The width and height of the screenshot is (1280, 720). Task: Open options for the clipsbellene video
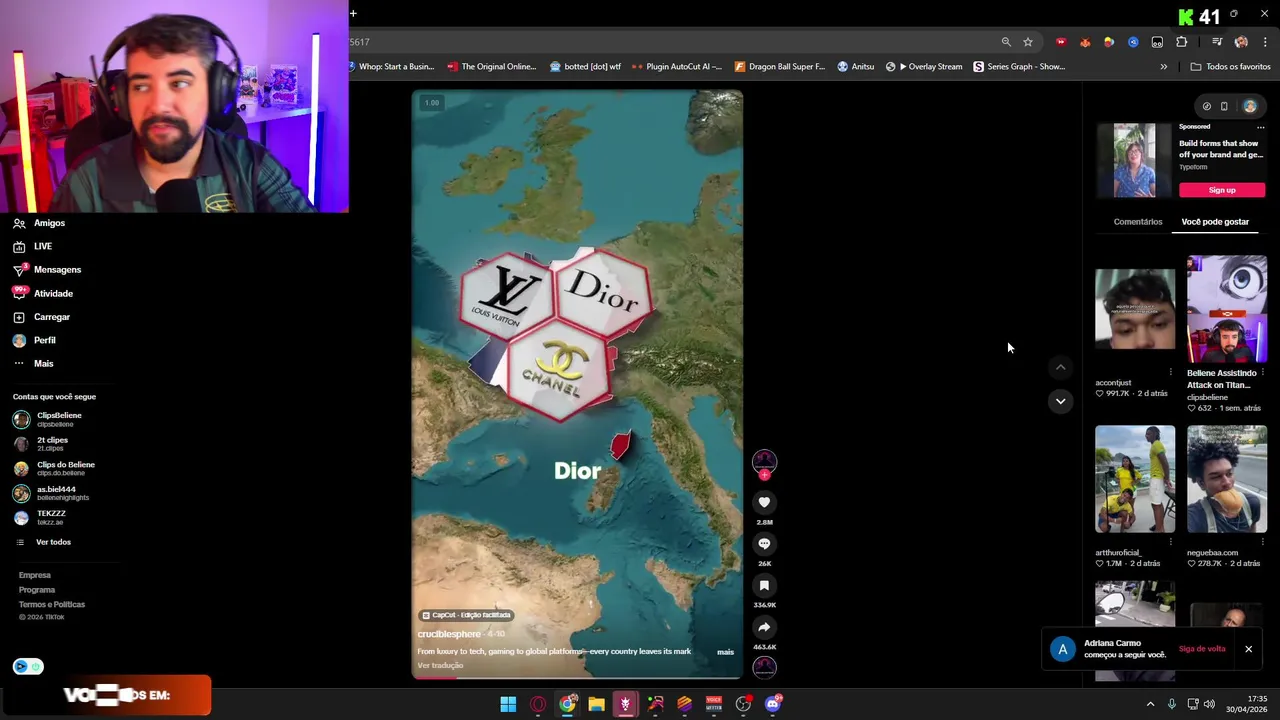(x=1263, y=372)
